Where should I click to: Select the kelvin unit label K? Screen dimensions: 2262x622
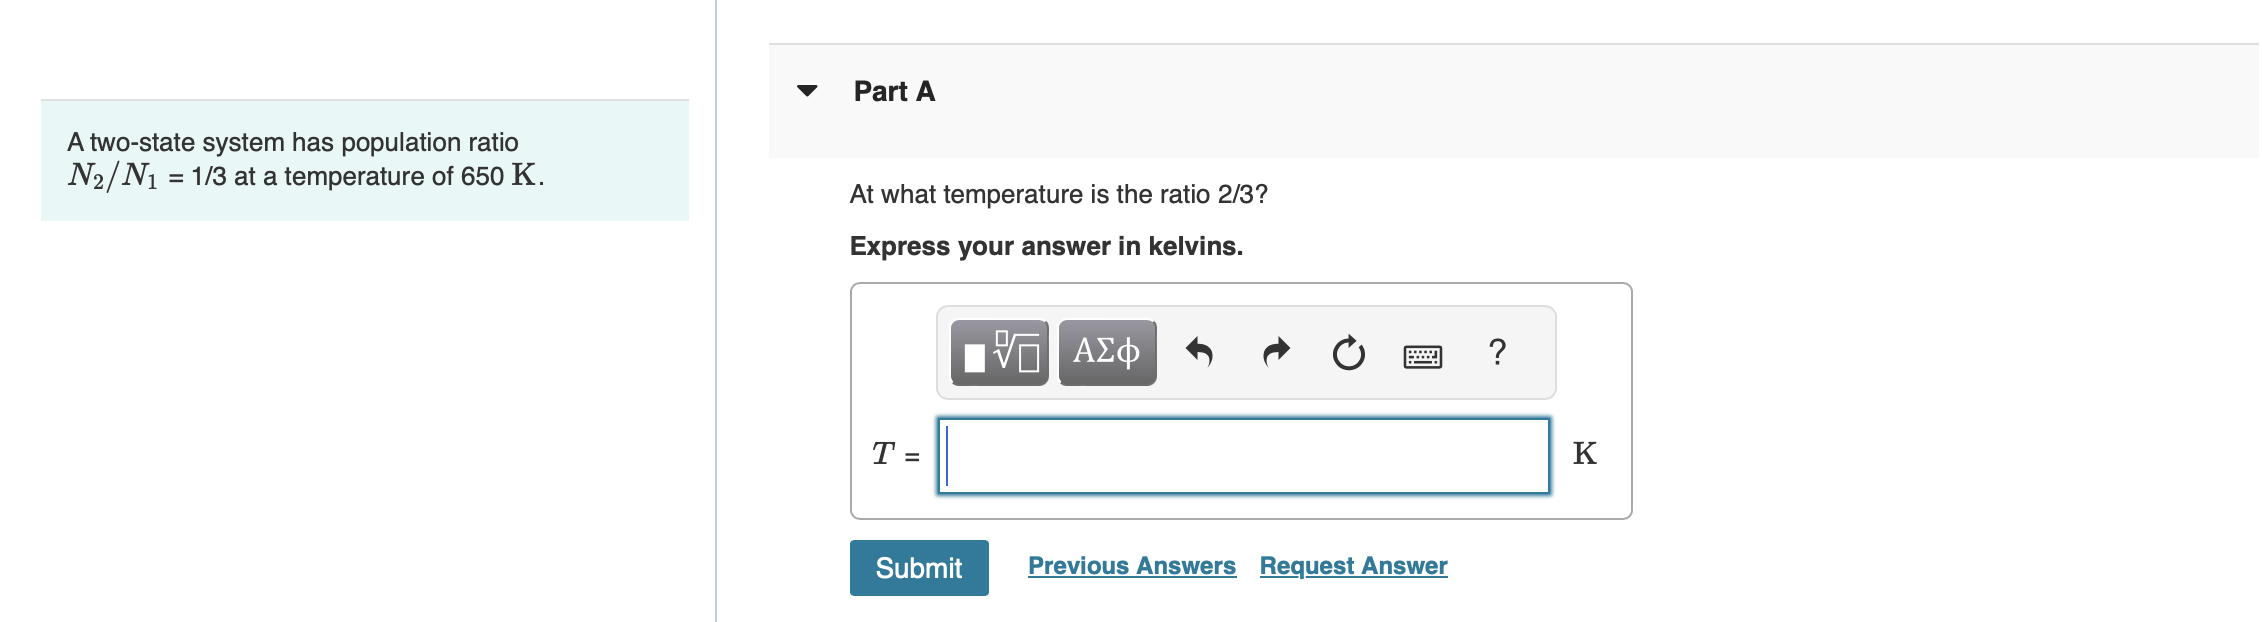1585,454
